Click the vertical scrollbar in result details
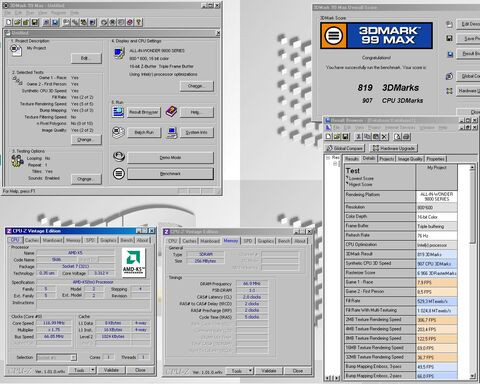 pos(472,272)
